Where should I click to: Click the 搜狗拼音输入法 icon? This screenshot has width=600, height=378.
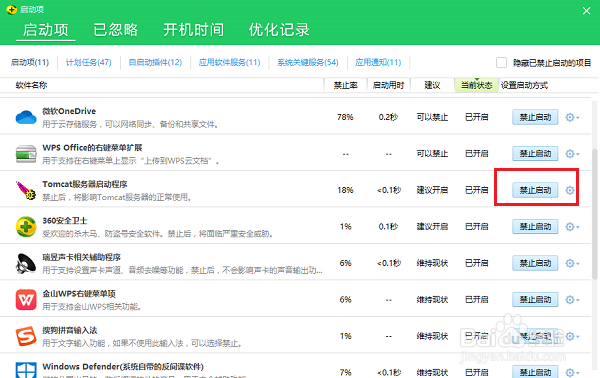click(26, 336)
